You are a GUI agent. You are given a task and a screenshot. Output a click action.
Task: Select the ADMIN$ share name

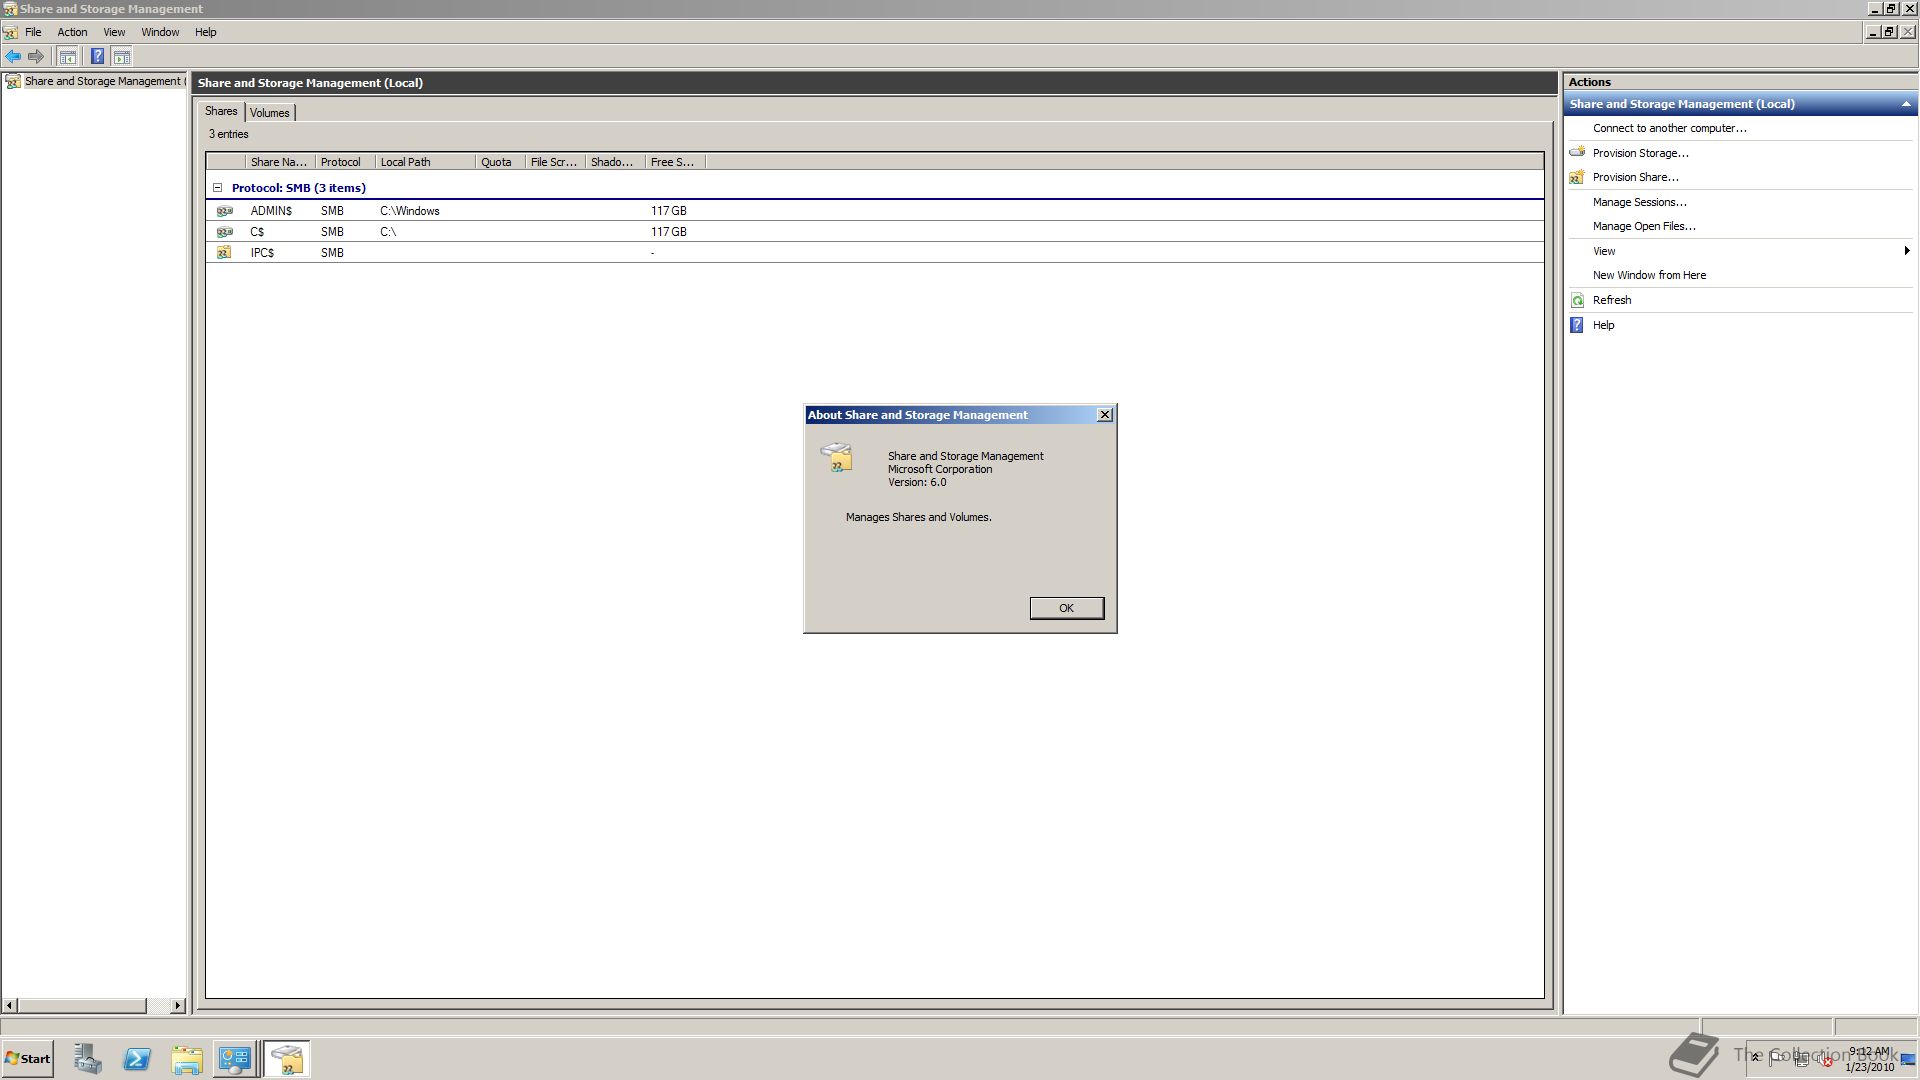(271, 211)
